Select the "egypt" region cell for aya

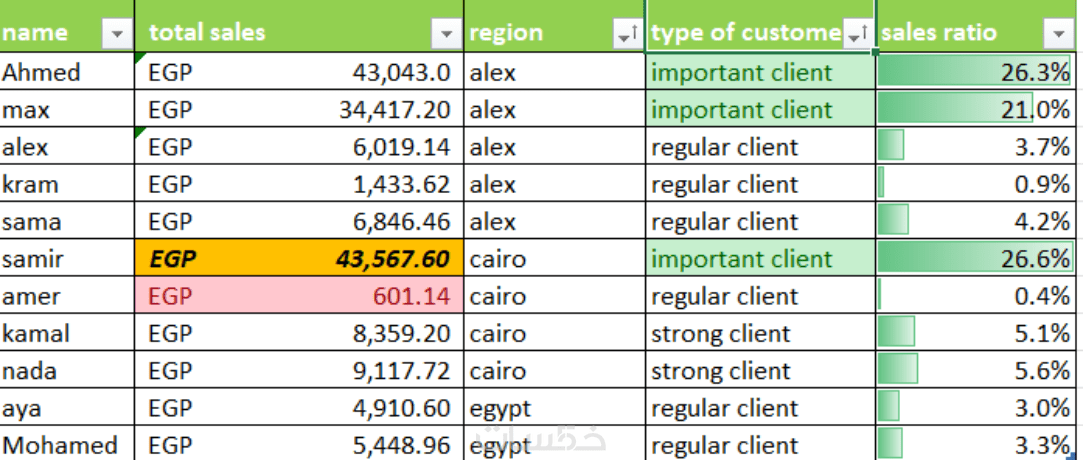click(554, 408)
